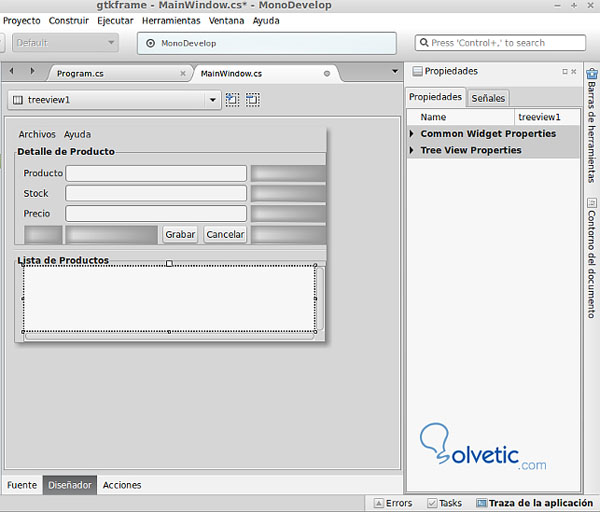Click the Producto text entry

tap(156, 173)
